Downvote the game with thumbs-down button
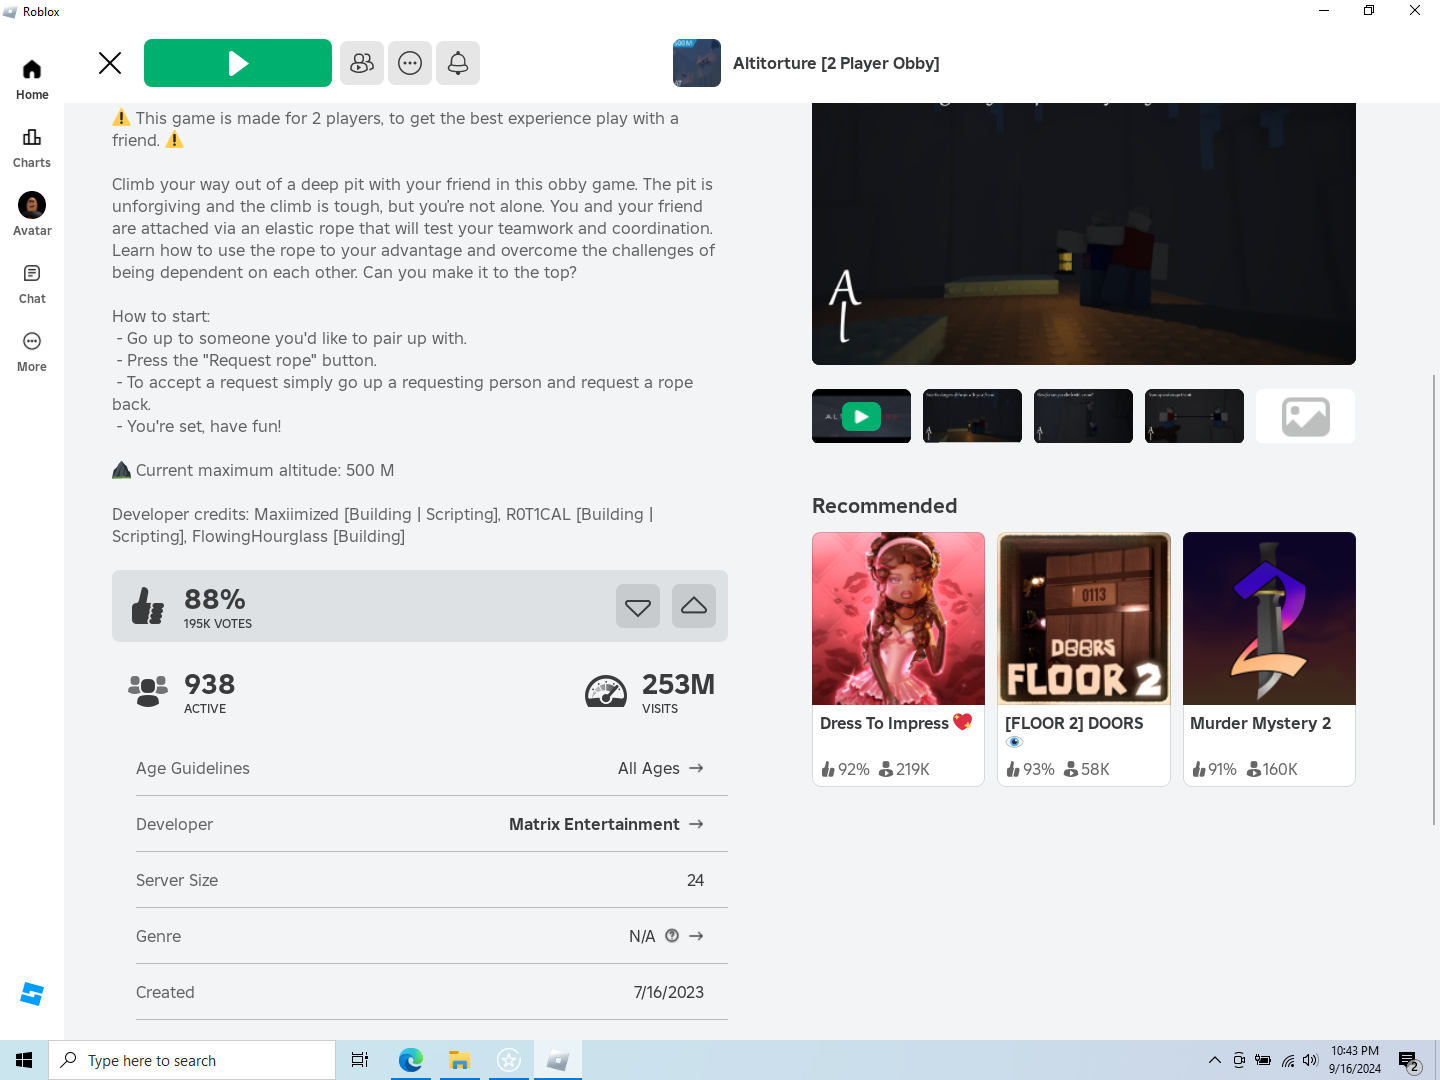The image size is (1440, 1080). coord(638,606)
